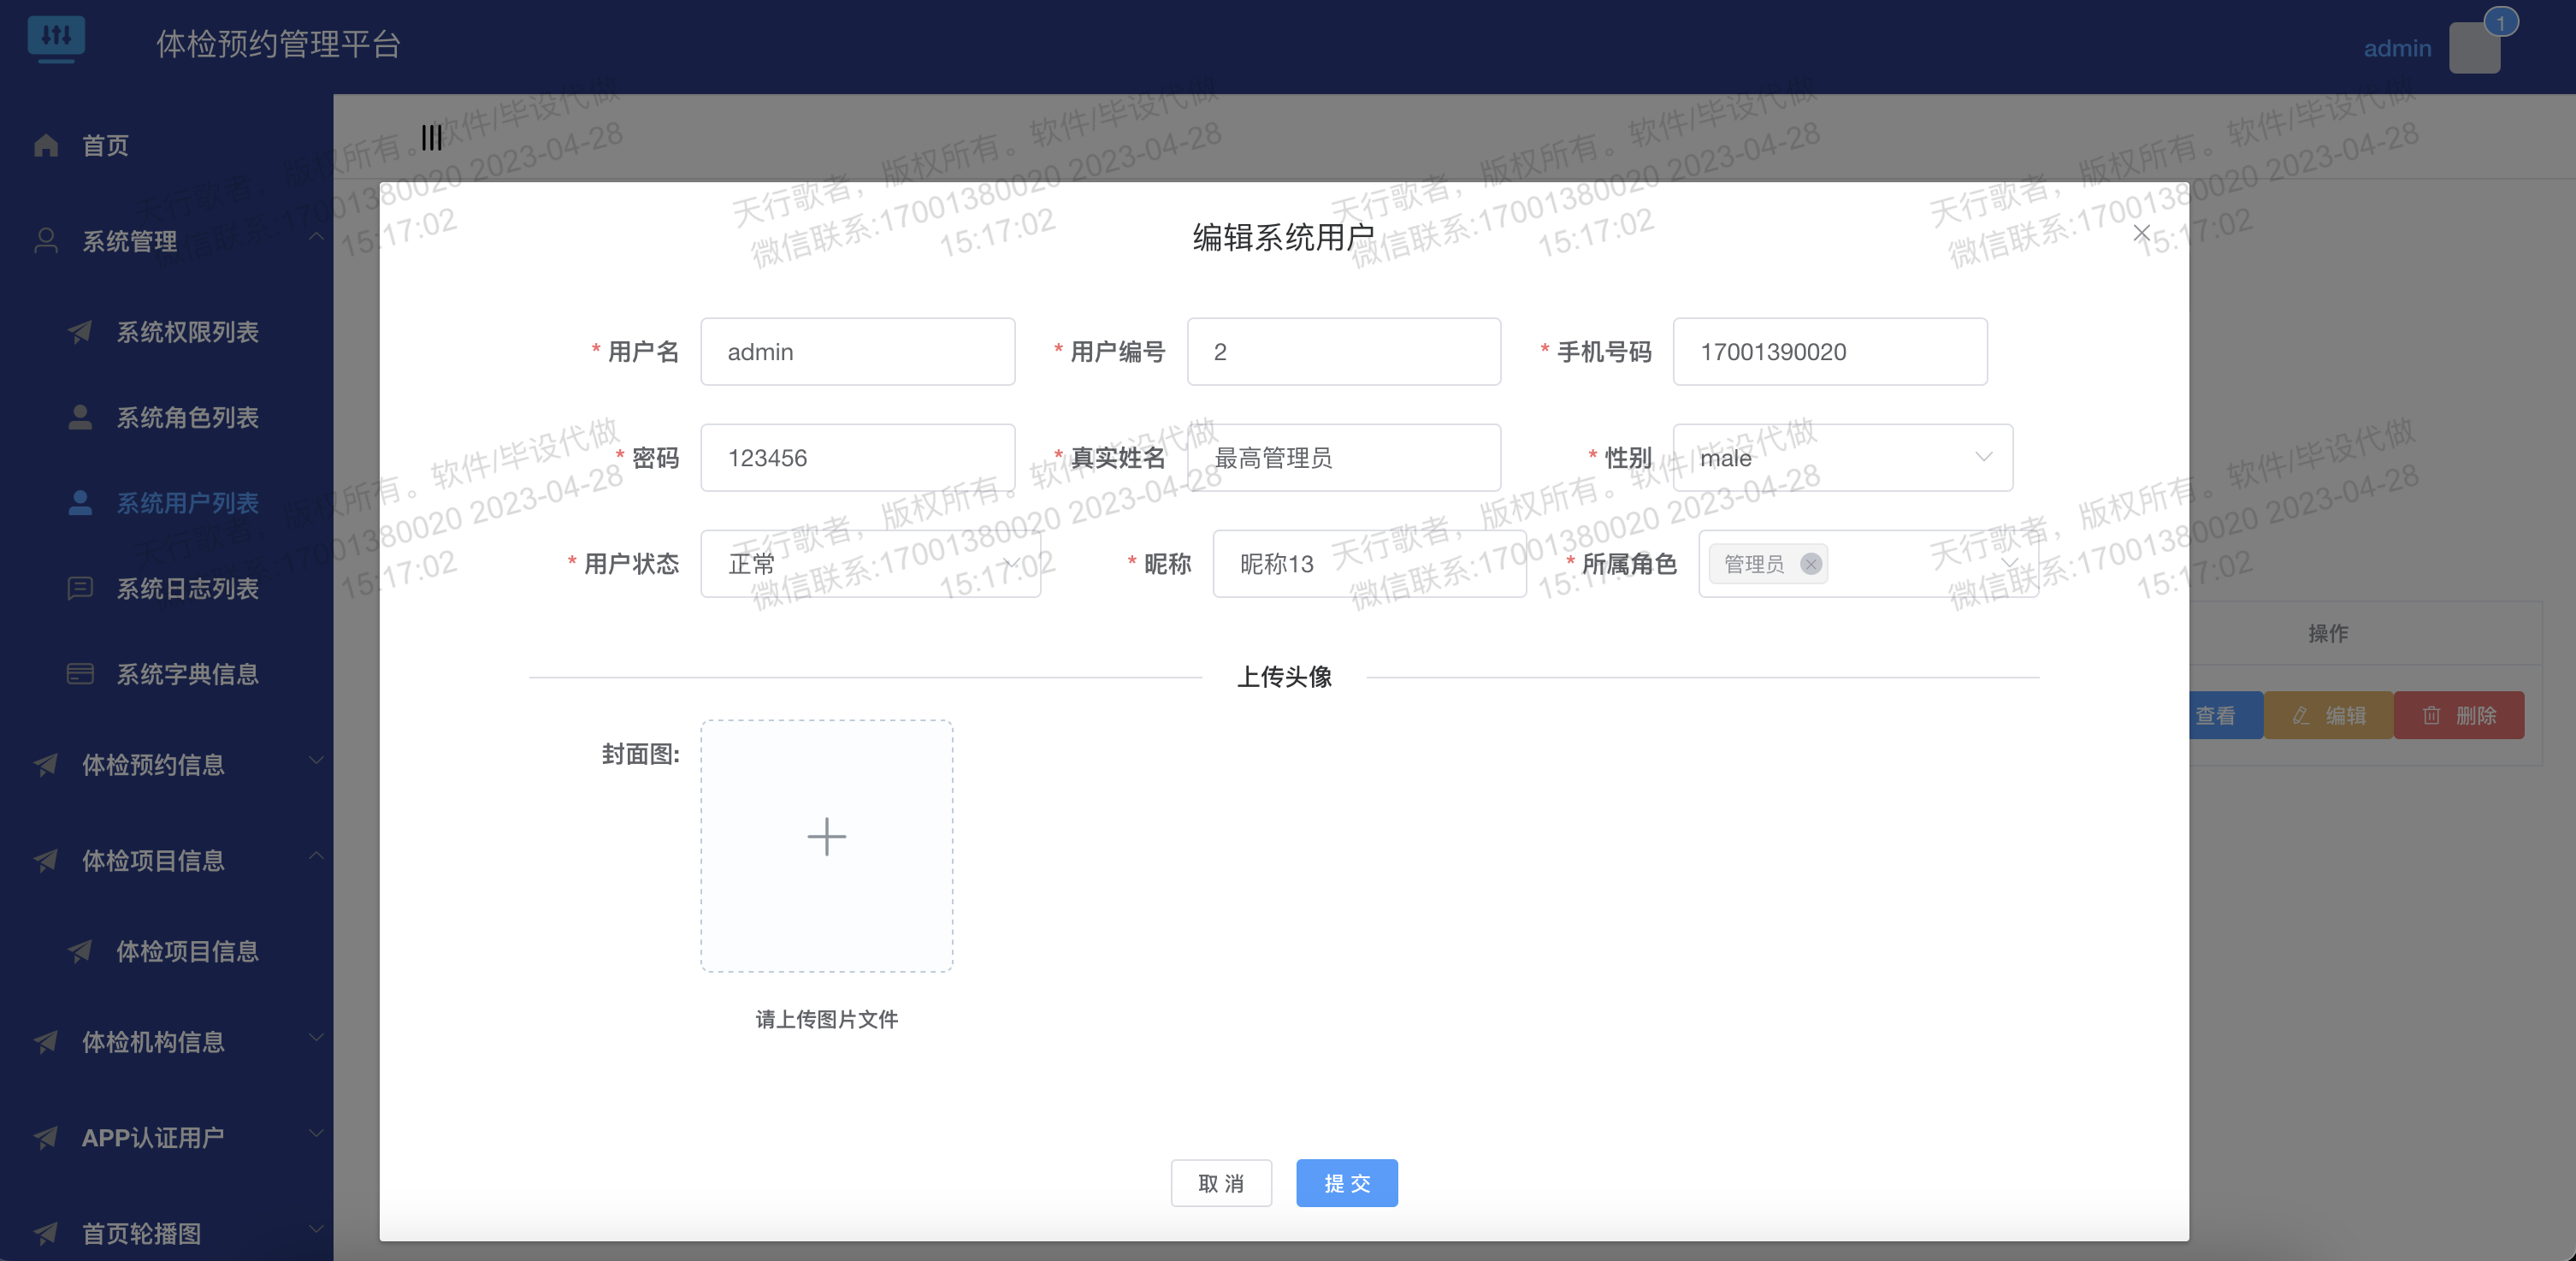Click the plus icon to upload cover image
This screenshot has height=1261, width=2576.
[x=826, y=836]
